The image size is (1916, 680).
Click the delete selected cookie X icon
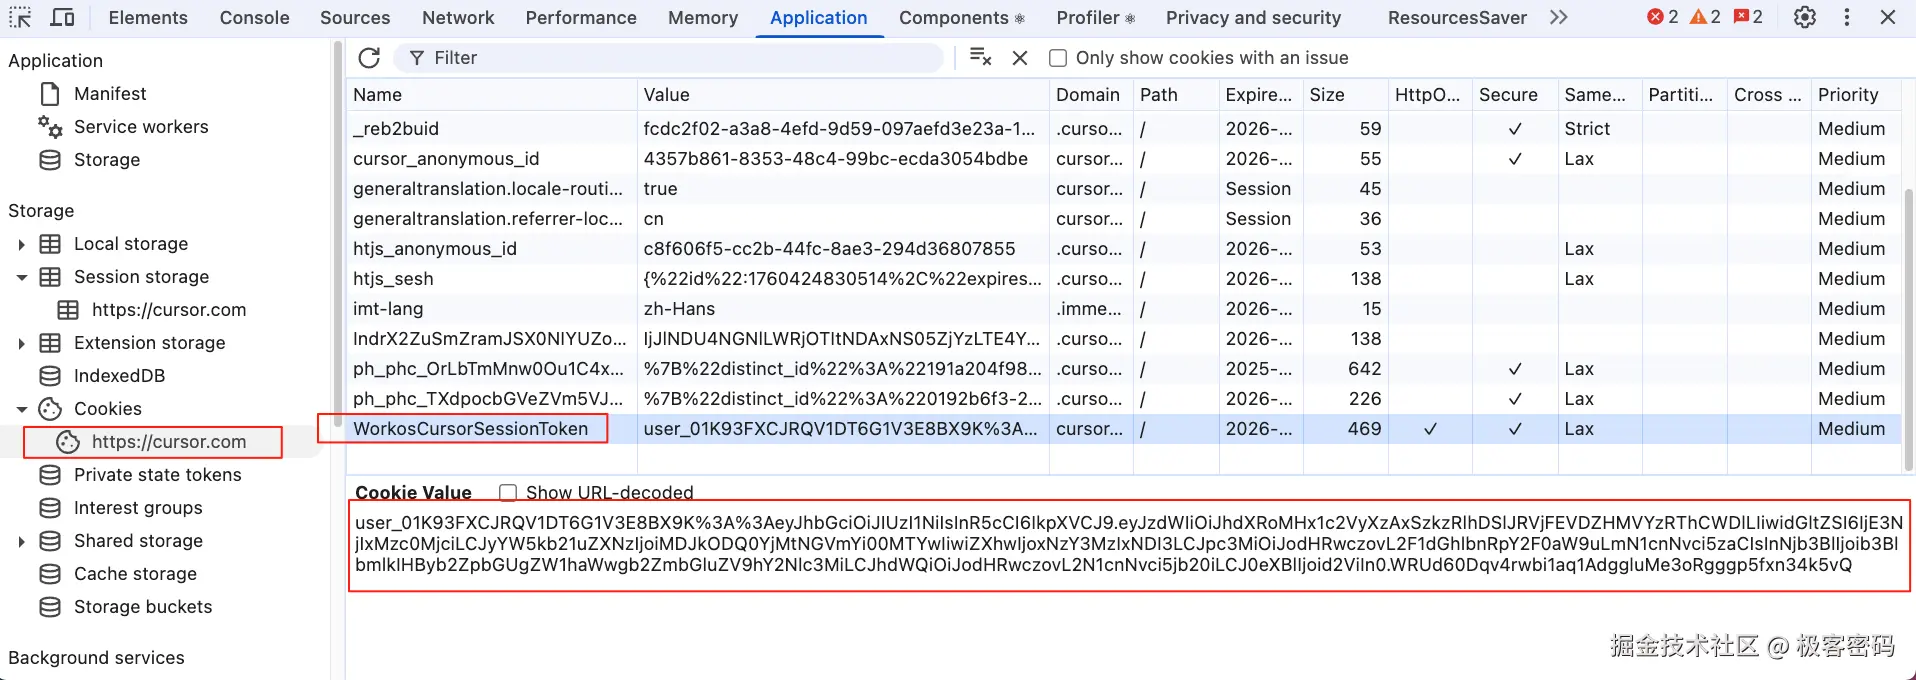point(1020,58)
